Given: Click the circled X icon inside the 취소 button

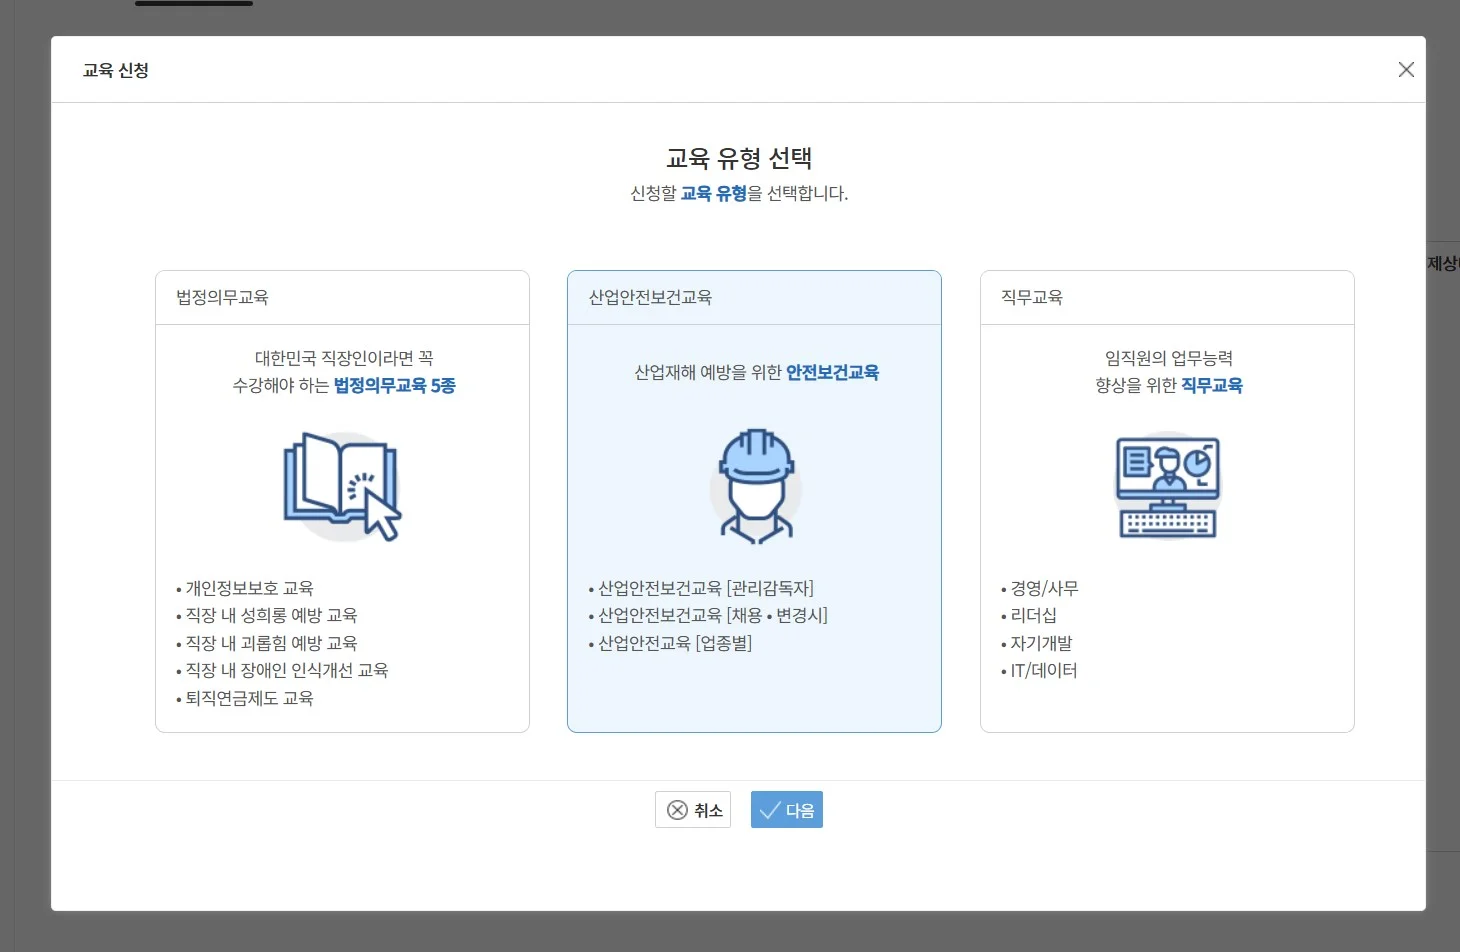Looking at the screenshot, I should pos(678,810).
